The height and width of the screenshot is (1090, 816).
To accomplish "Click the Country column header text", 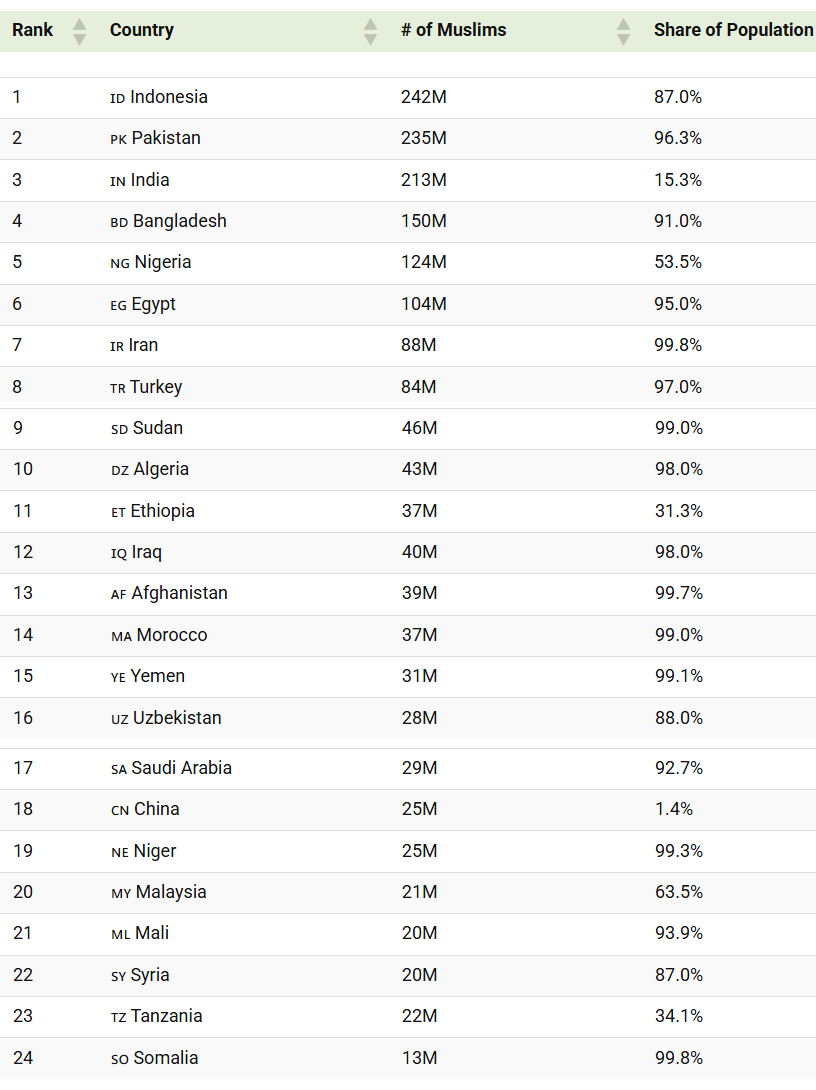I will point(142,30).
